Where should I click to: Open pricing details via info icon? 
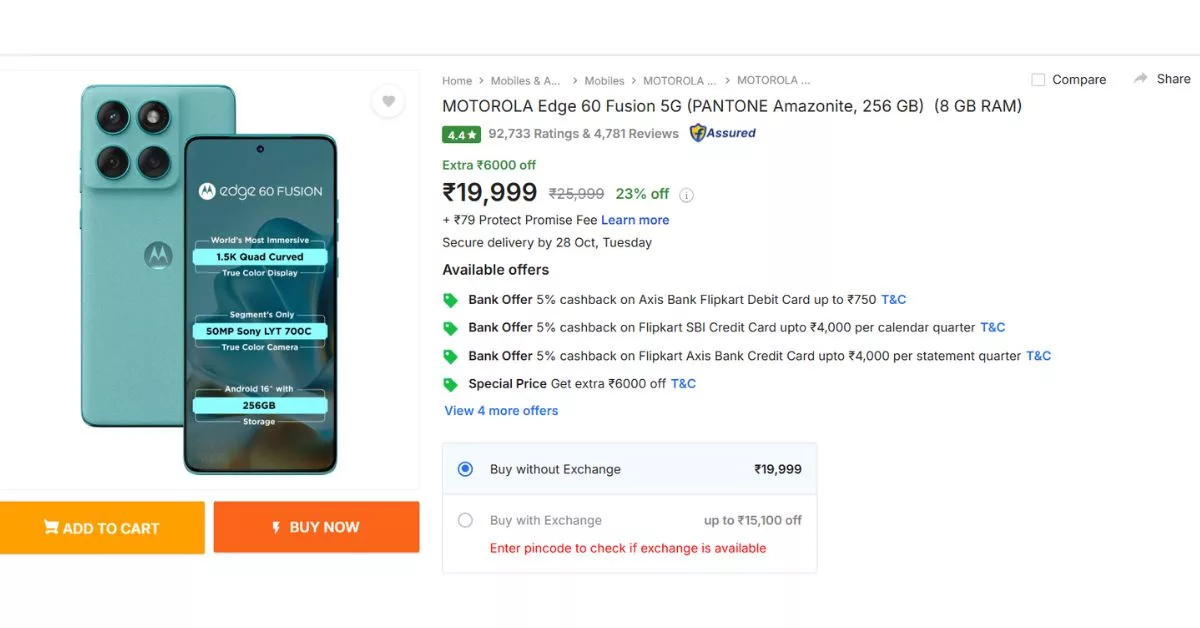(x=686, y=194)
